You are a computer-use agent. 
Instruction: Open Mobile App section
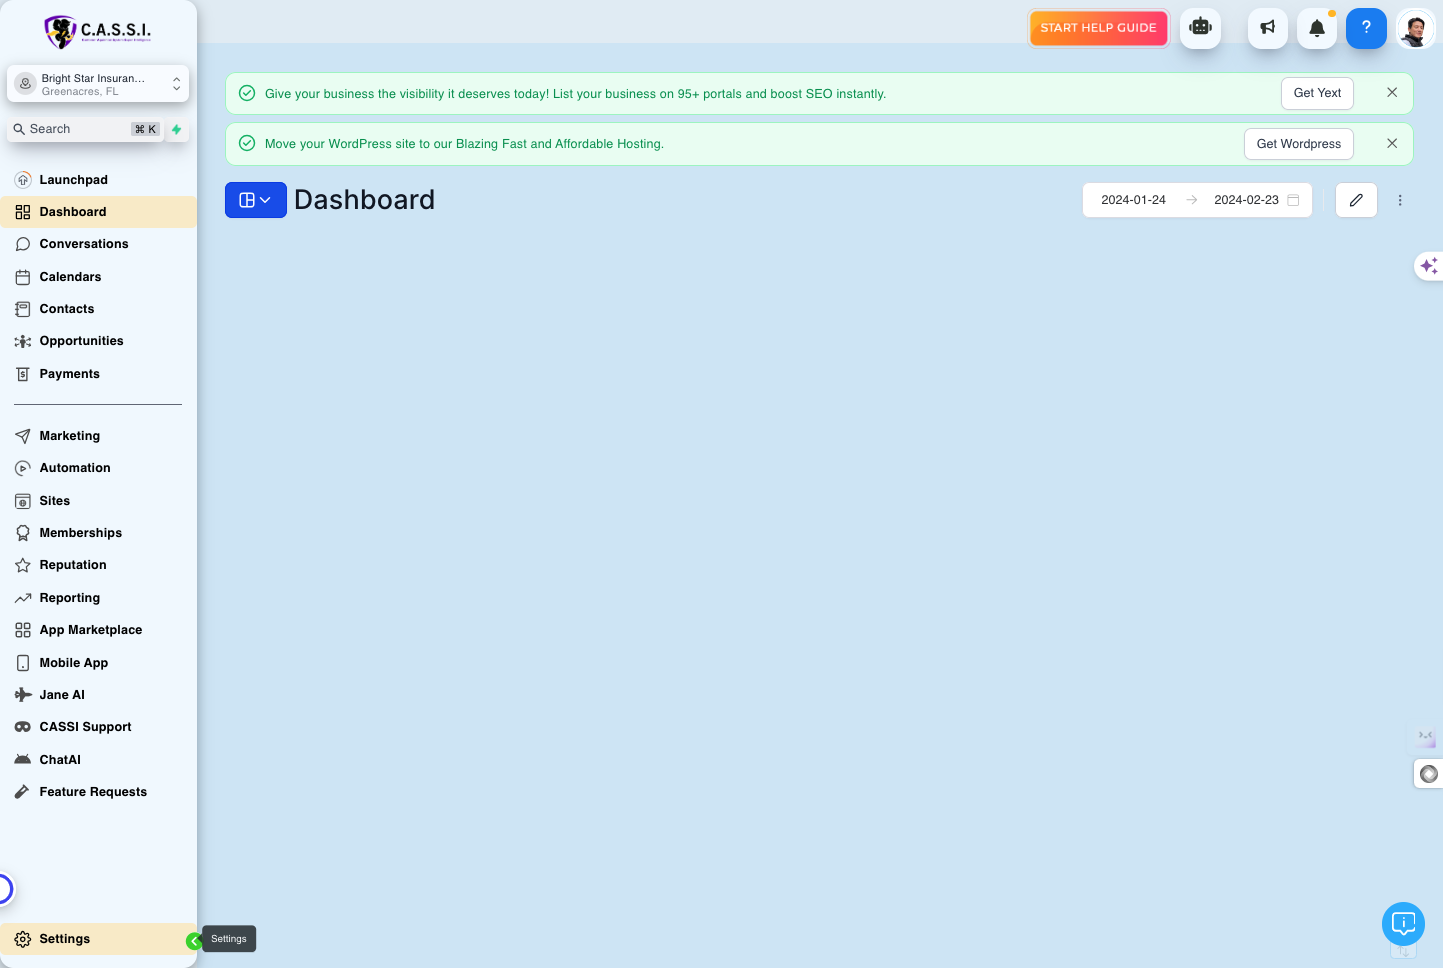tap(98, 663)
